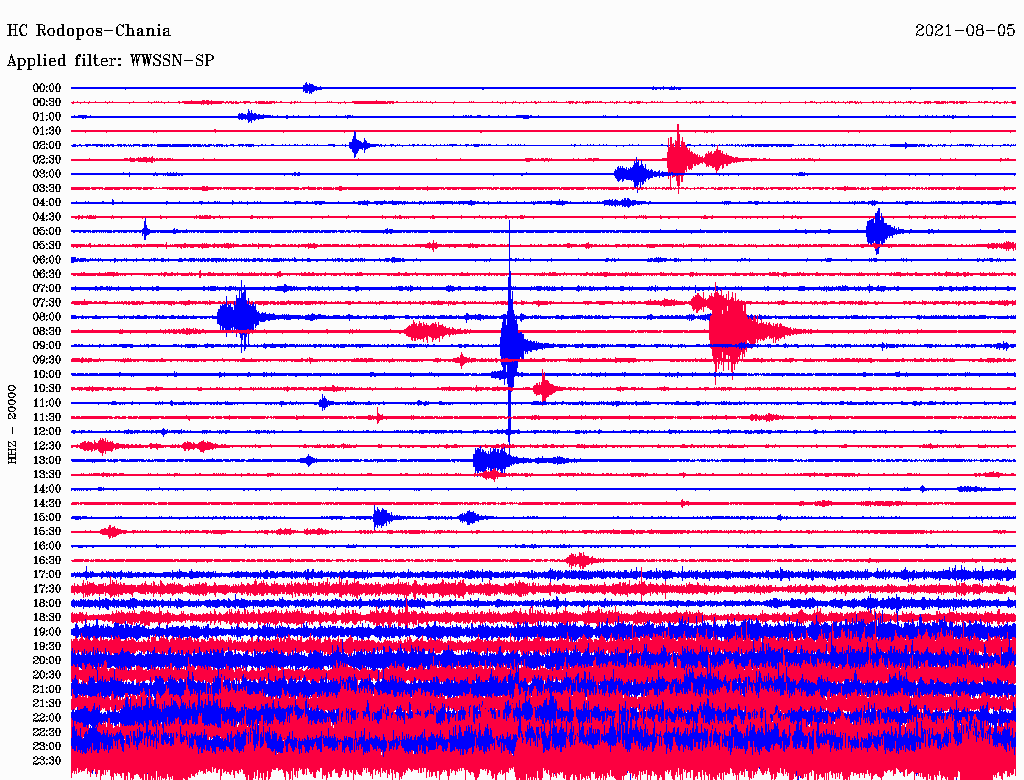Click the '00:00' time label
This screenshot has height=780, width=1024.
click(x=47, y=88)
